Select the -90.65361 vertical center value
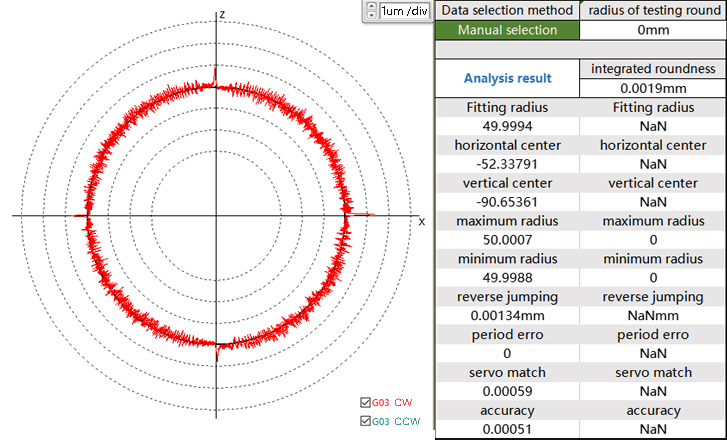Image resolution: width=727 pixels, height=440 pixels. pyautogui.click(x=507, y=202)
